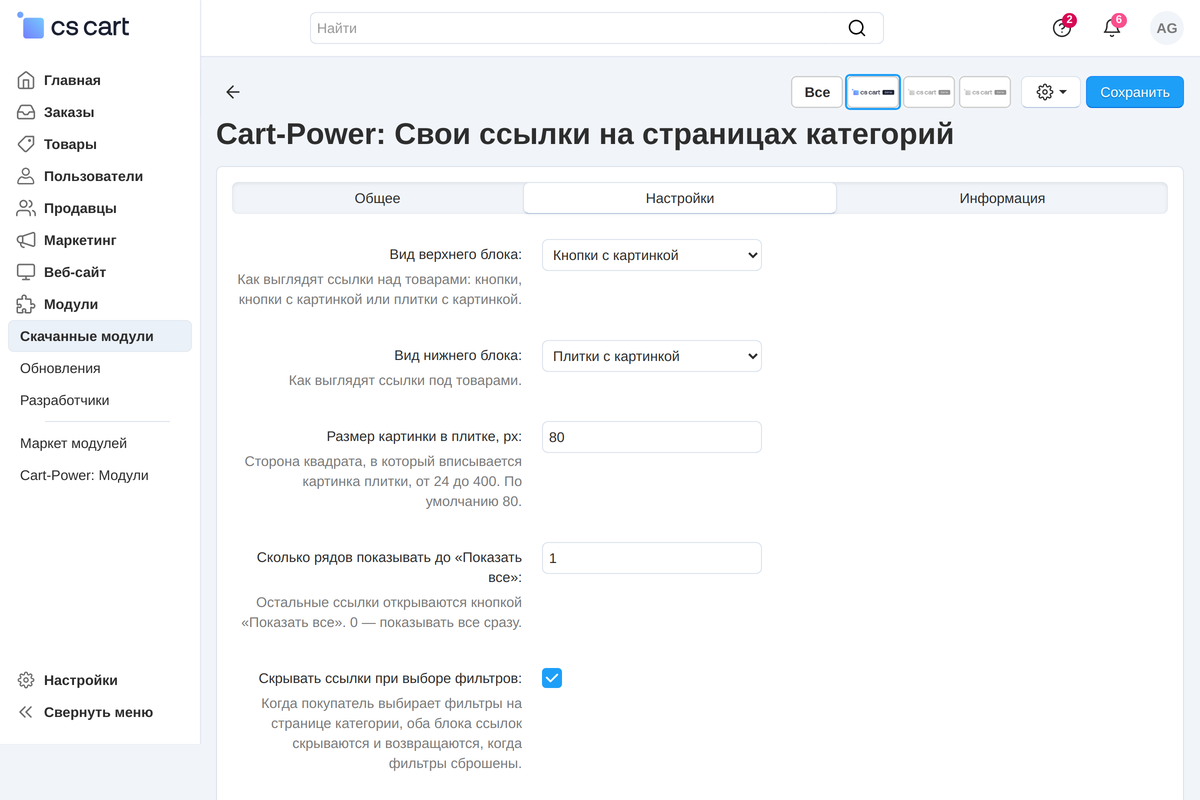Click the Маркетинг megaphone icon
This screenshot has width=1200, height=800.
26,240
